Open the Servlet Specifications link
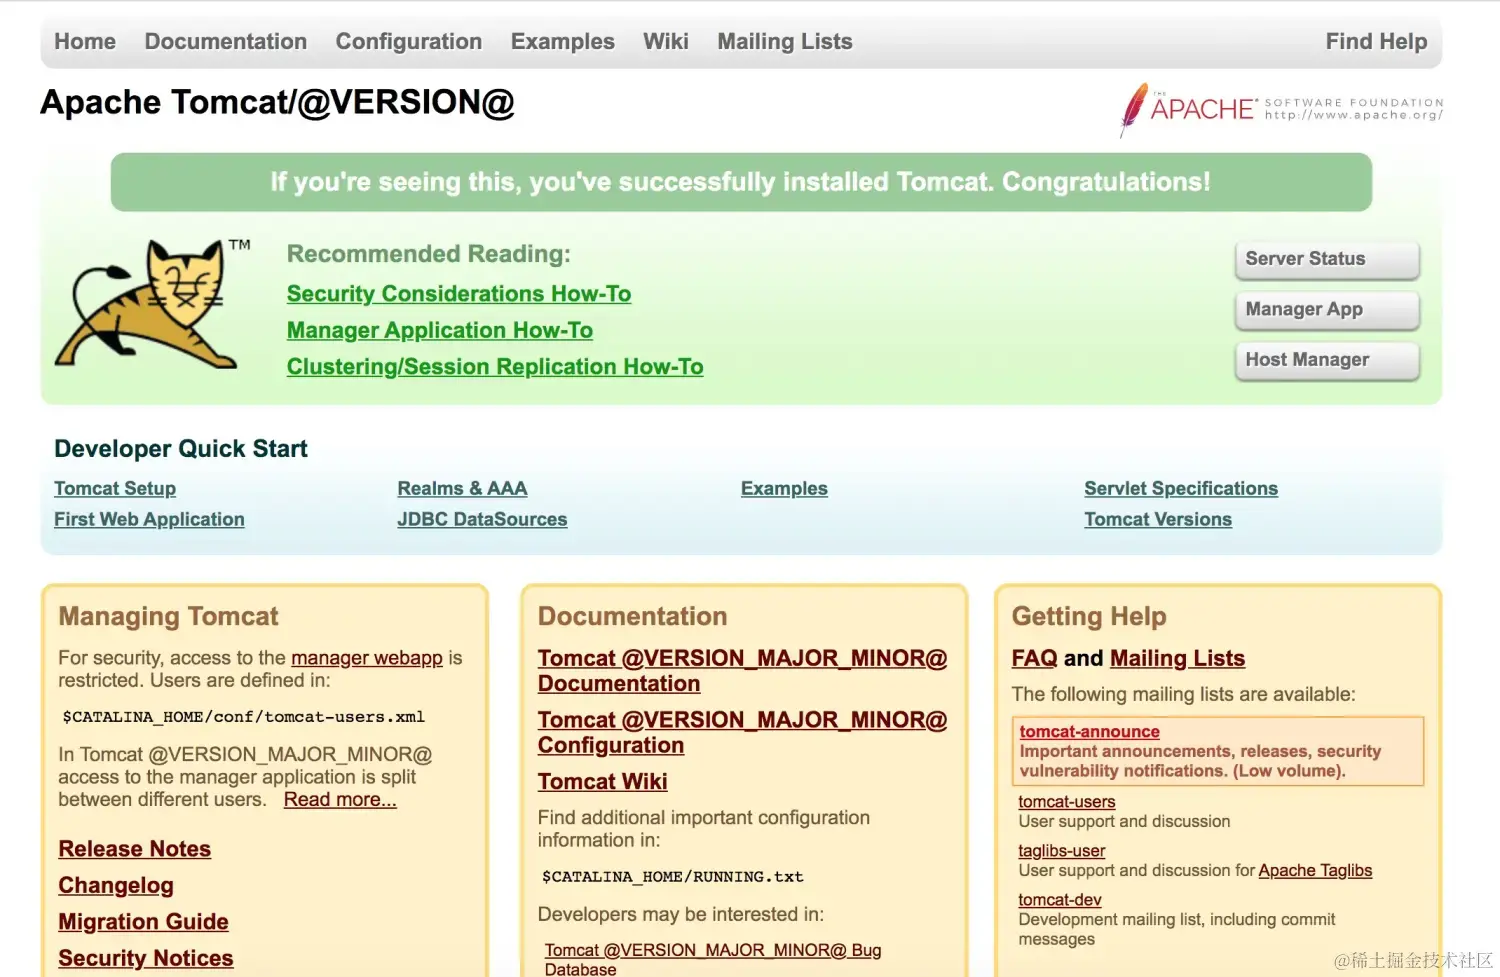The width and height of the screenshot is (1500, 977). coord(1181,489)
